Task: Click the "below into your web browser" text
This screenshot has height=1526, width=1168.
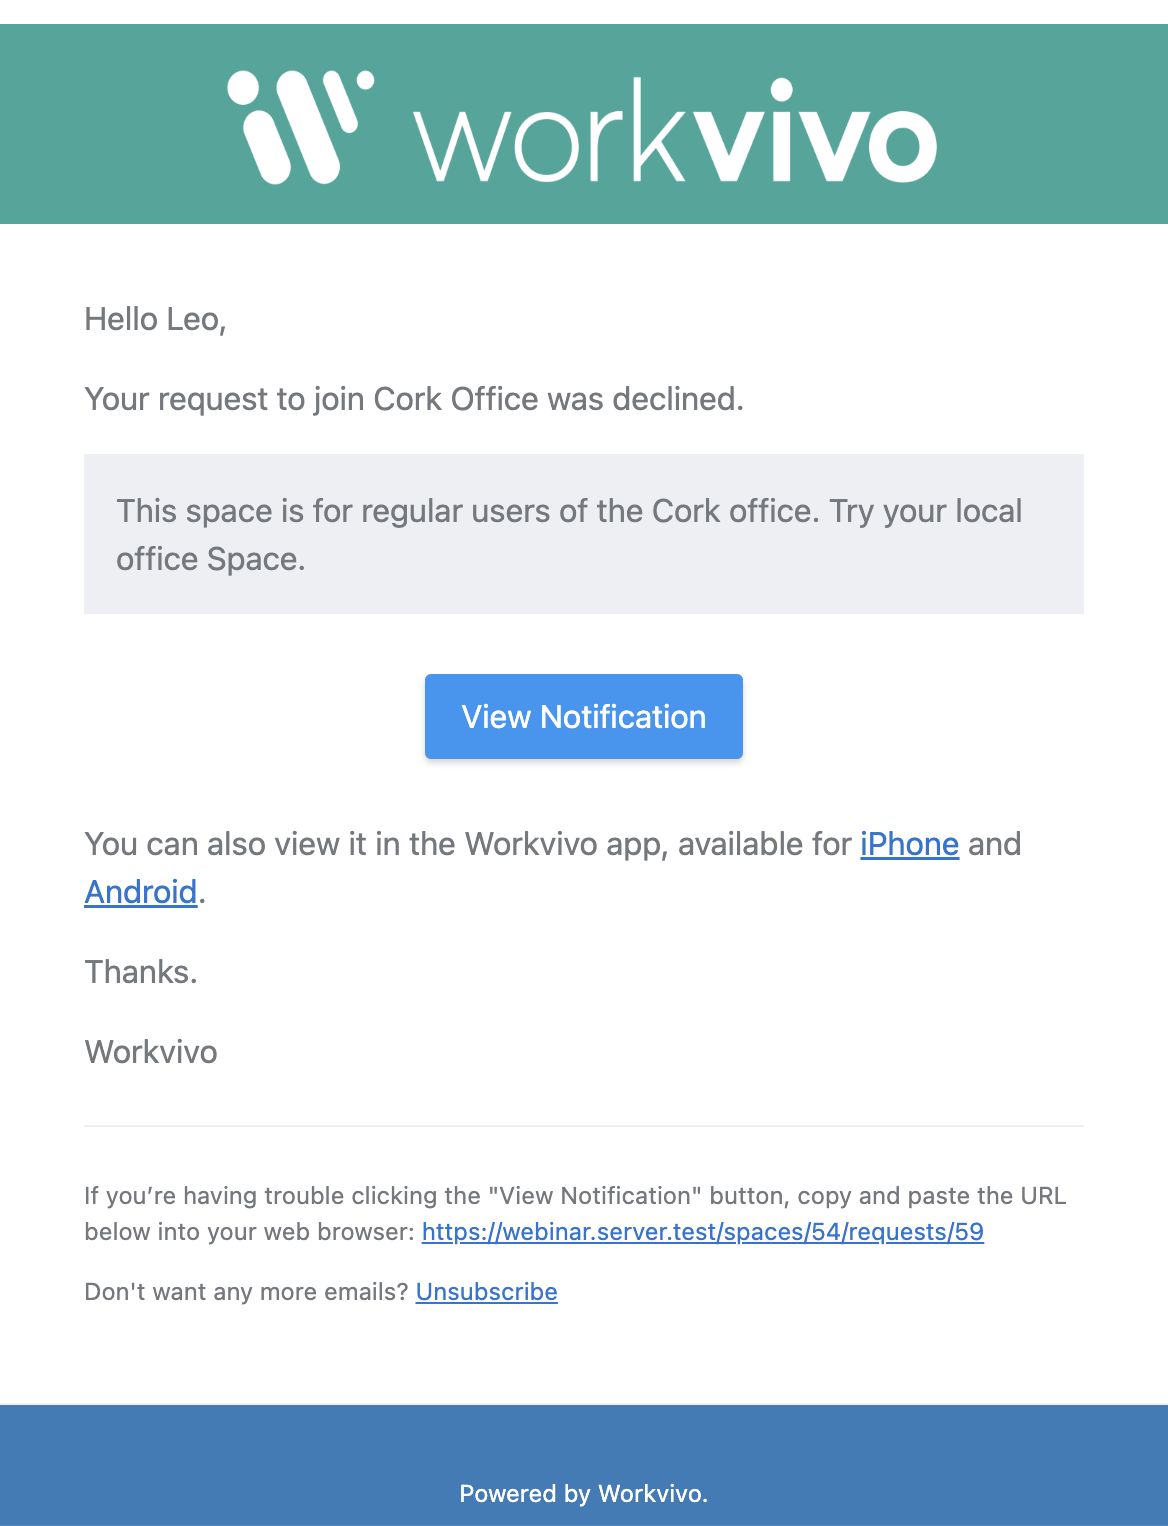Action: pos(249,1232)
